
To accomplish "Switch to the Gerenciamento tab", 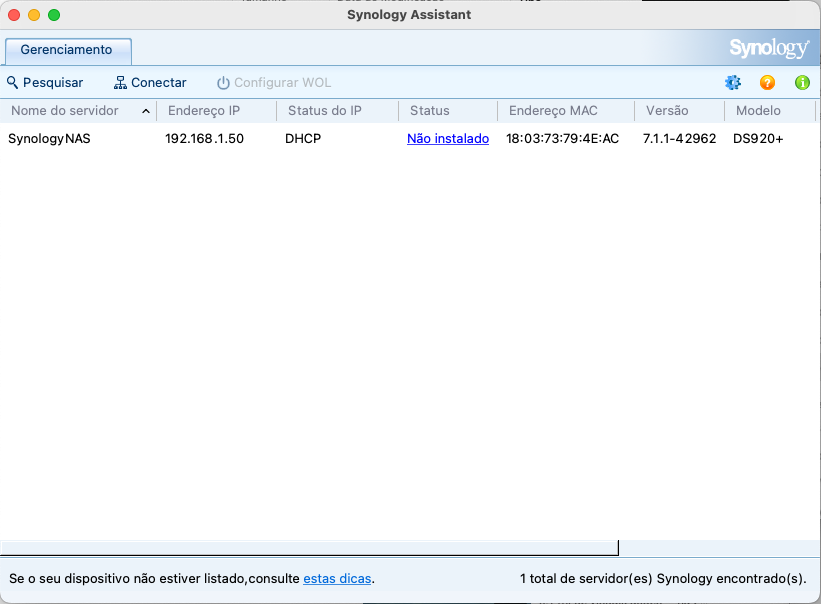I will coord(67,49).
